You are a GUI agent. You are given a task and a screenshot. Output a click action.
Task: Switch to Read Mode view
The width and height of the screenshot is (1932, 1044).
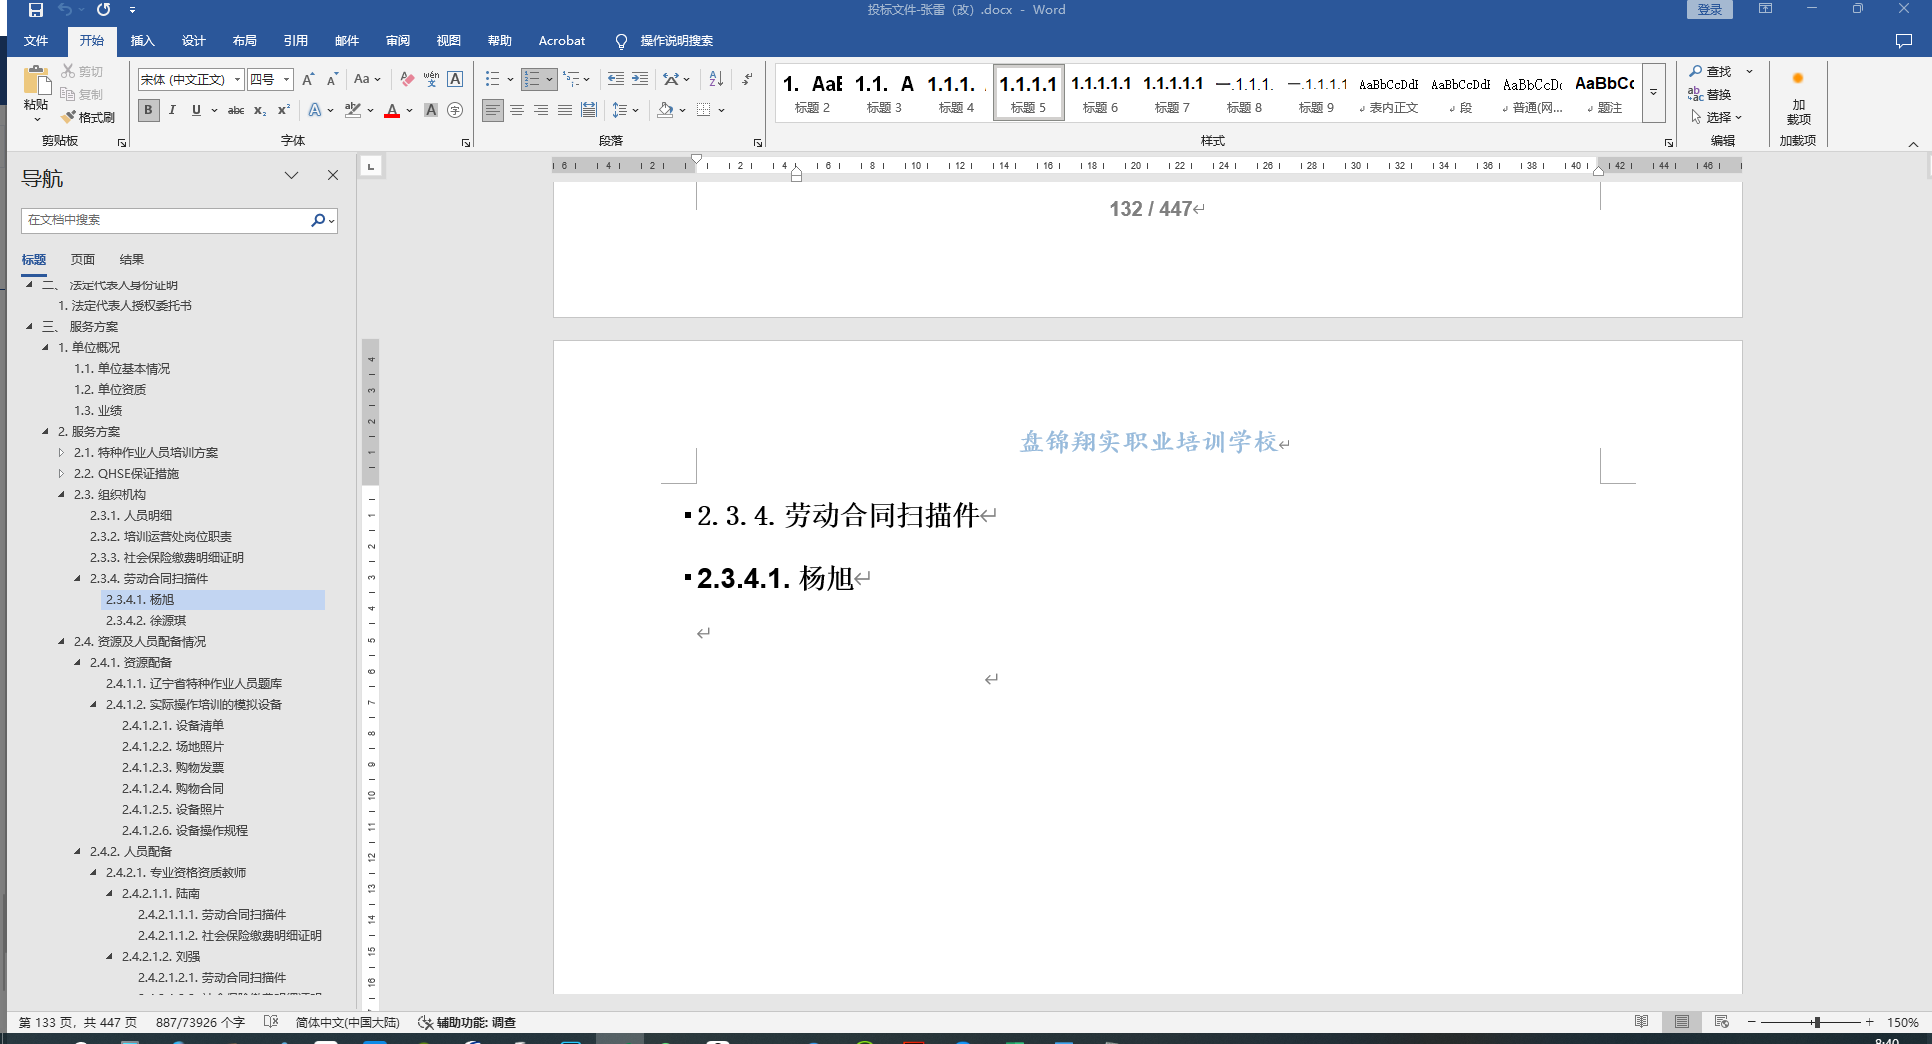point(1642,1022)
